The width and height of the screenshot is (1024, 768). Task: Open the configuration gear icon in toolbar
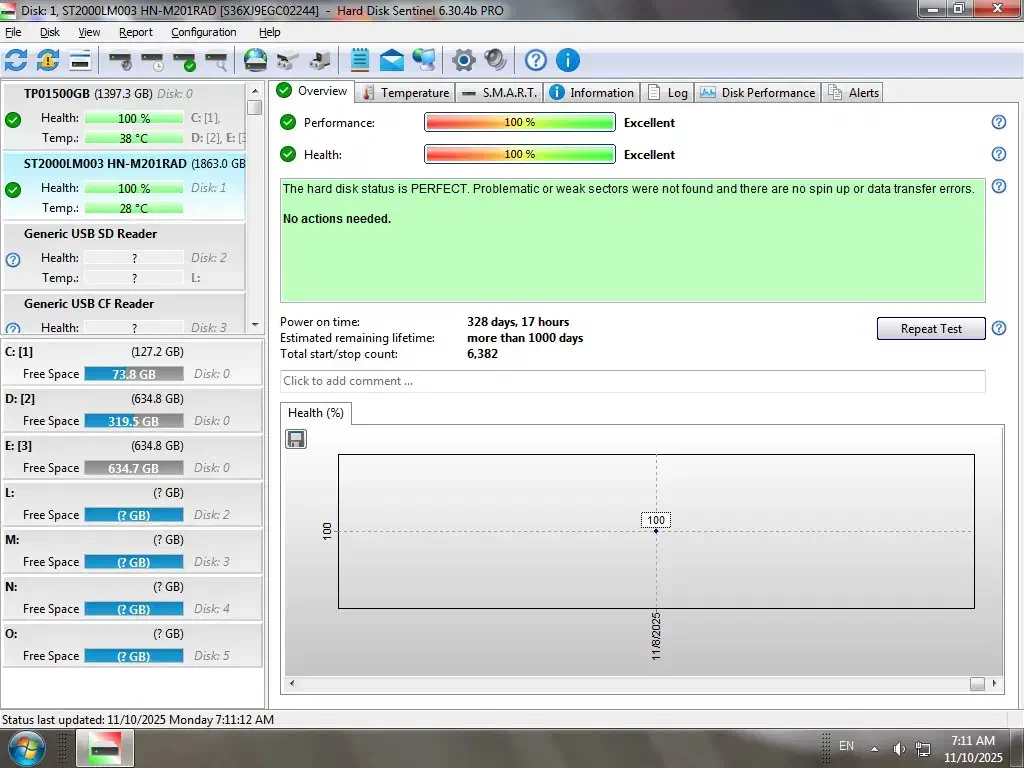click(463, 60)
